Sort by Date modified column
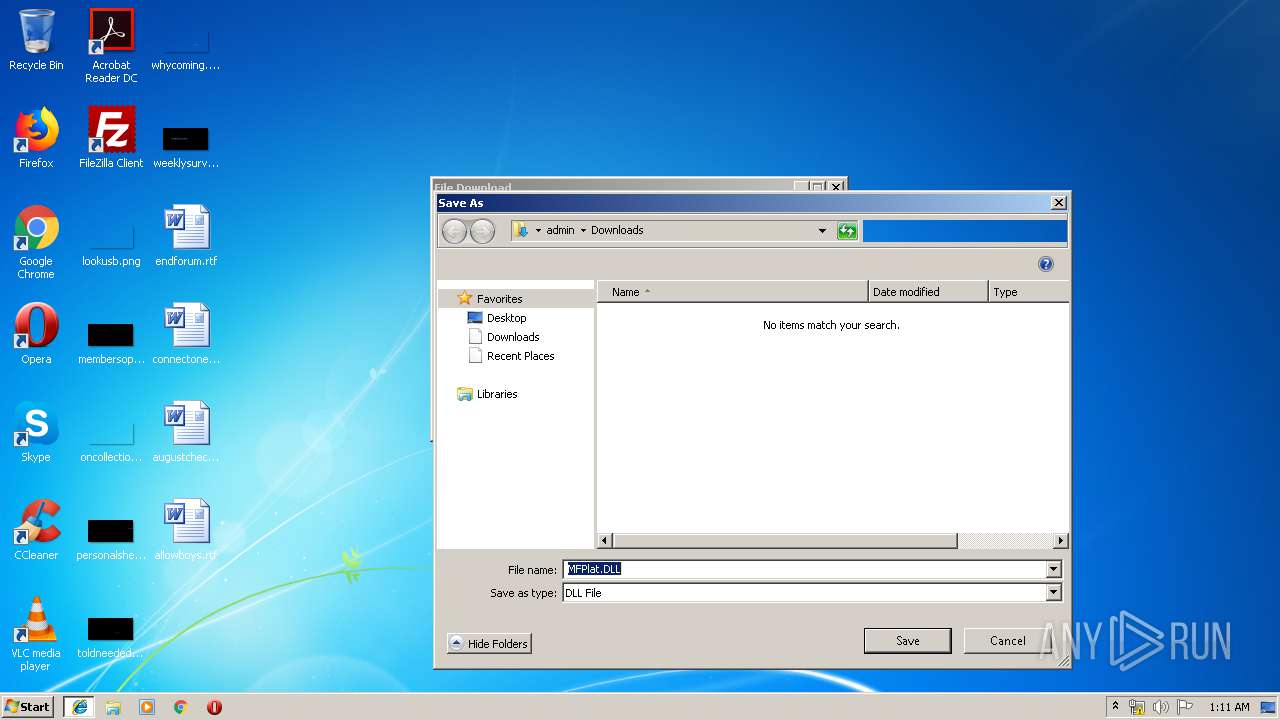The width and height of the screenshot is (1280, 720). pyautogui.click(x=928, y=292)
